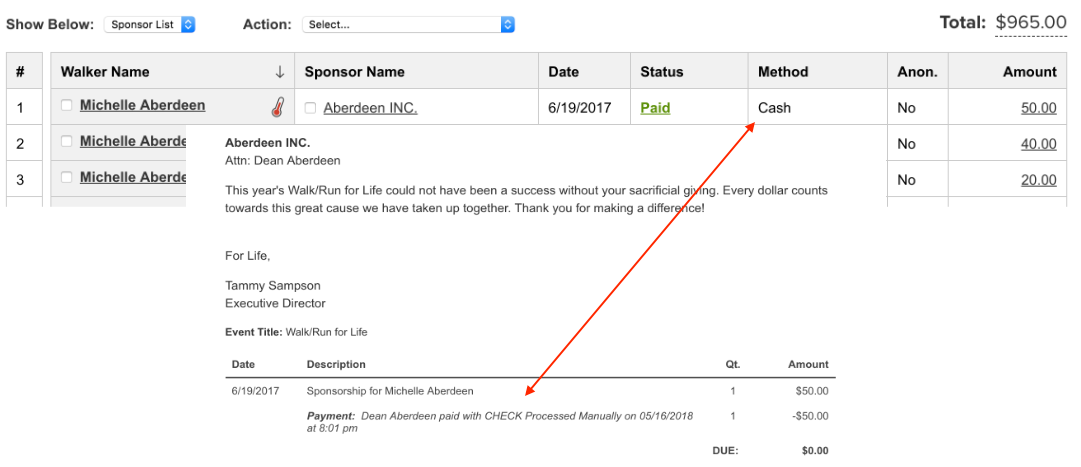Screen dimensions: 1081x467
Task: Click the green Paid status link
Action: coord(655,108)
